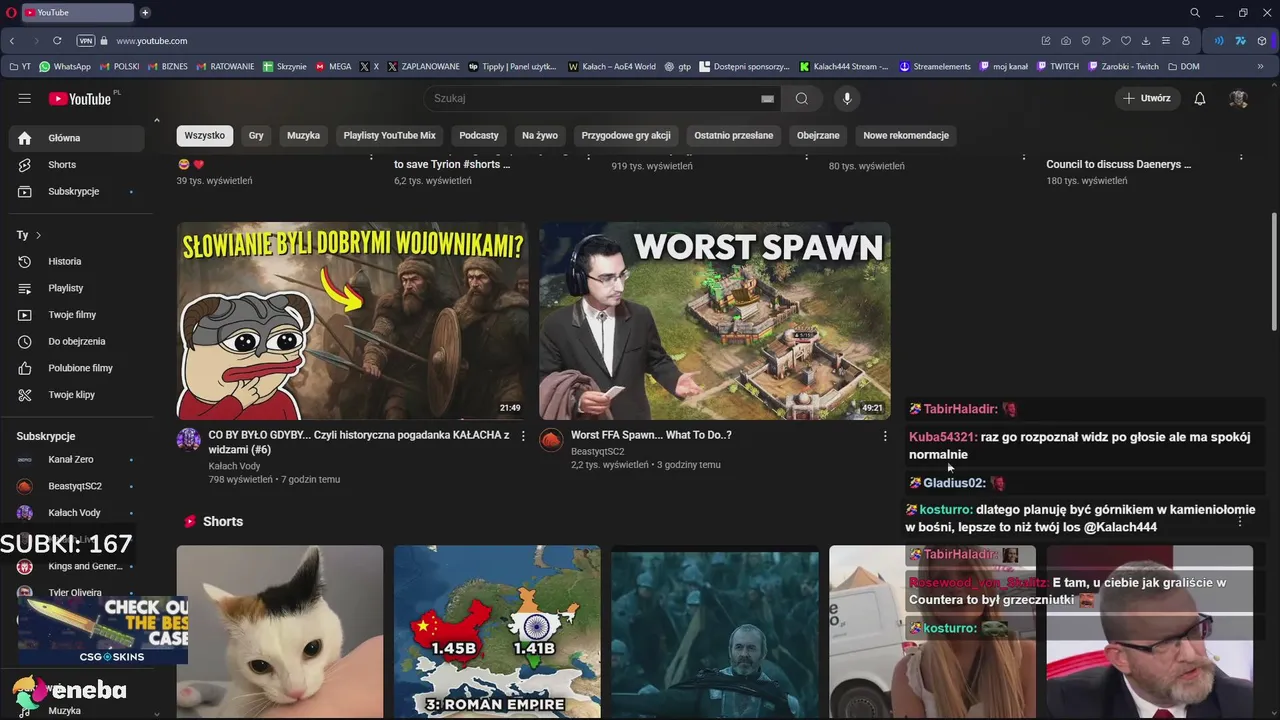Open Kałach Vody subscription in sidebar

click(x=76, y=512)
